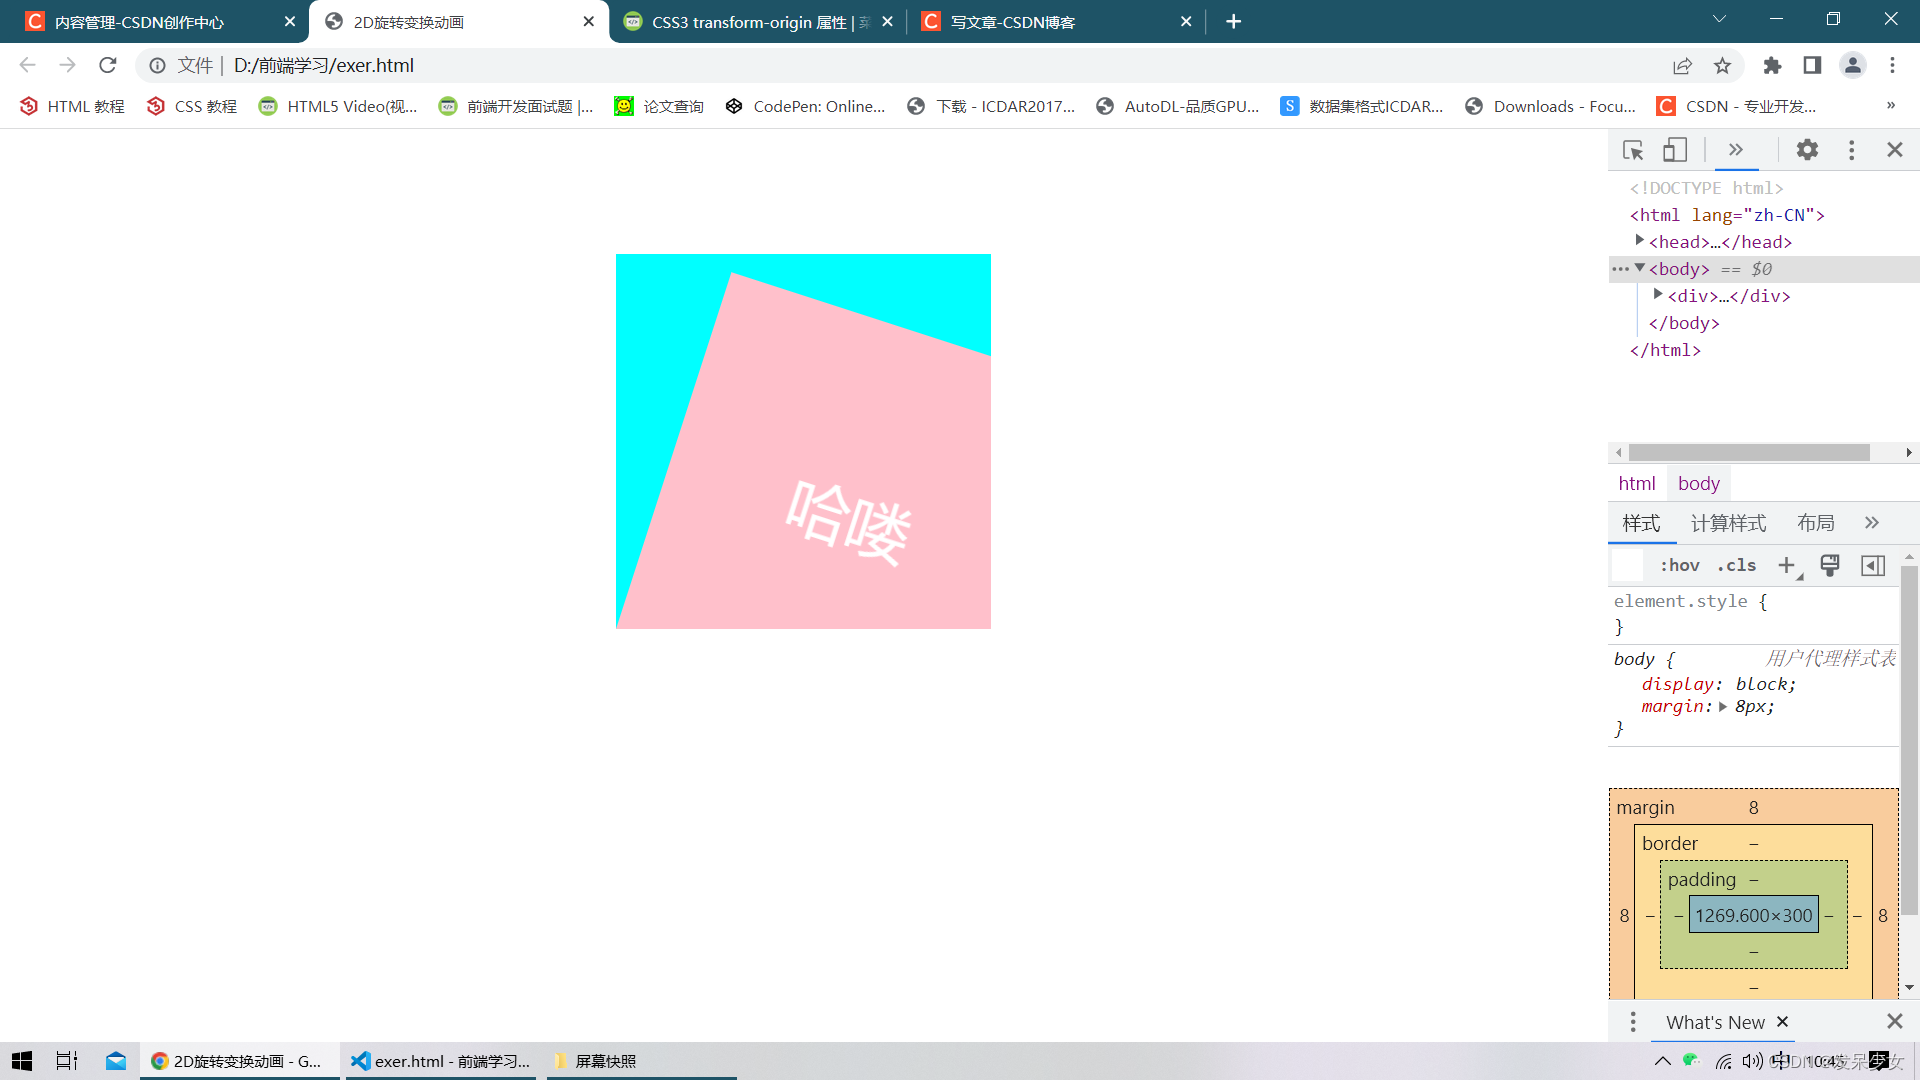Open CodePen: Online bookmark
Screen dimensions: 1920x1080
806,107
